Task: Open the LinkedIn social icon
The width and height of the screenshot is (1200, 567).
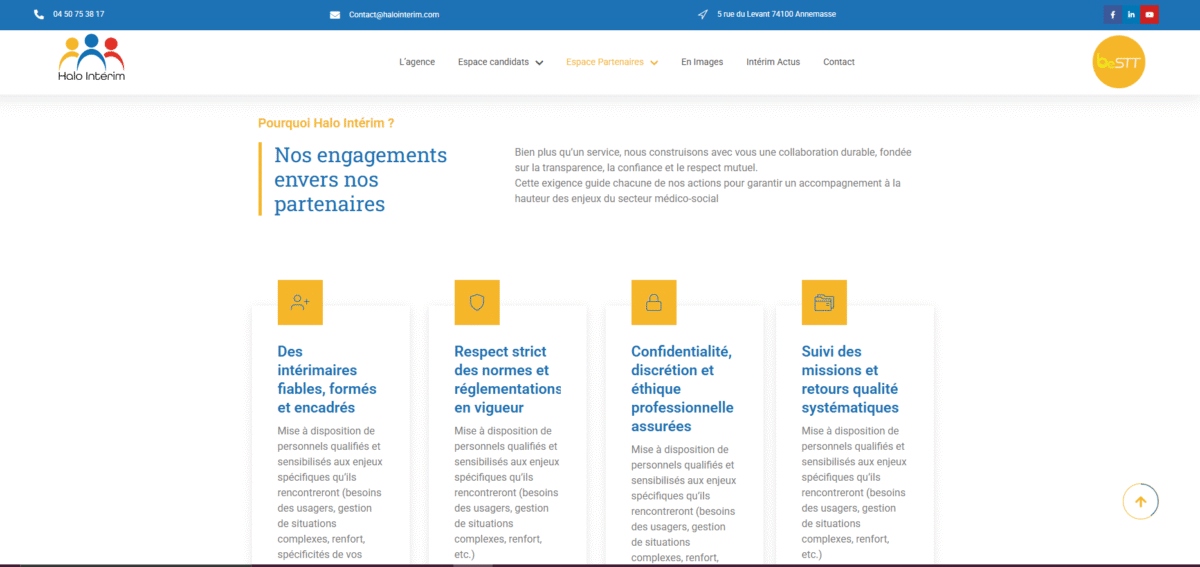Action: tap(1131, 14)
